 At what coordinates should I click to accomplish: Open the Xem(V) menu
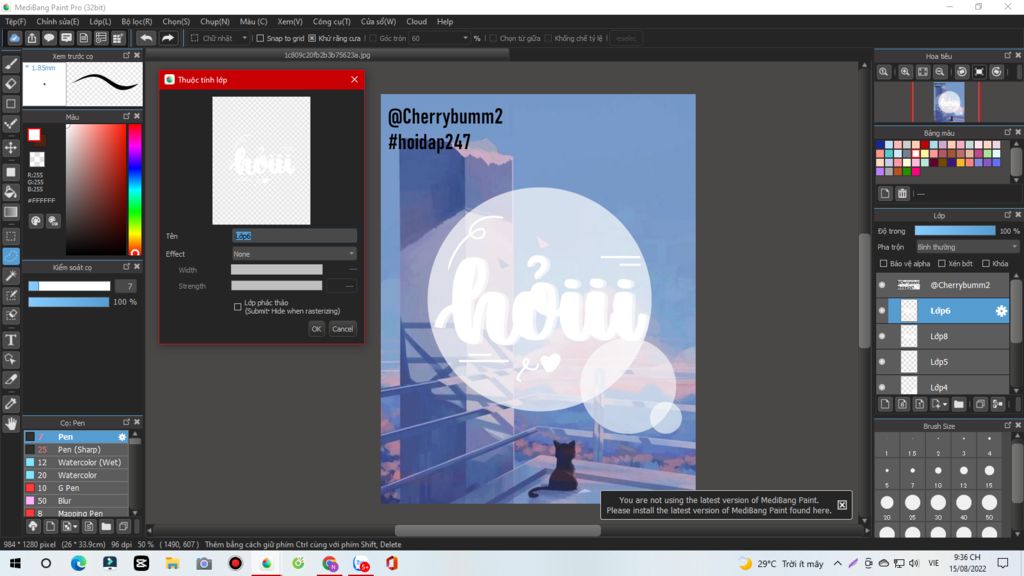(x=289, y=22)
